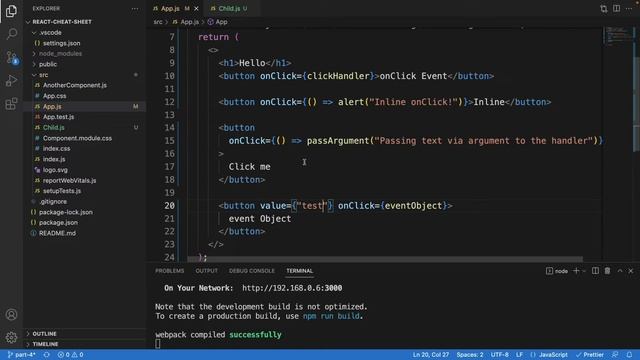Expand the Outline section
Image resolution: width=640 pixels, height=360 pixels.
44,334
